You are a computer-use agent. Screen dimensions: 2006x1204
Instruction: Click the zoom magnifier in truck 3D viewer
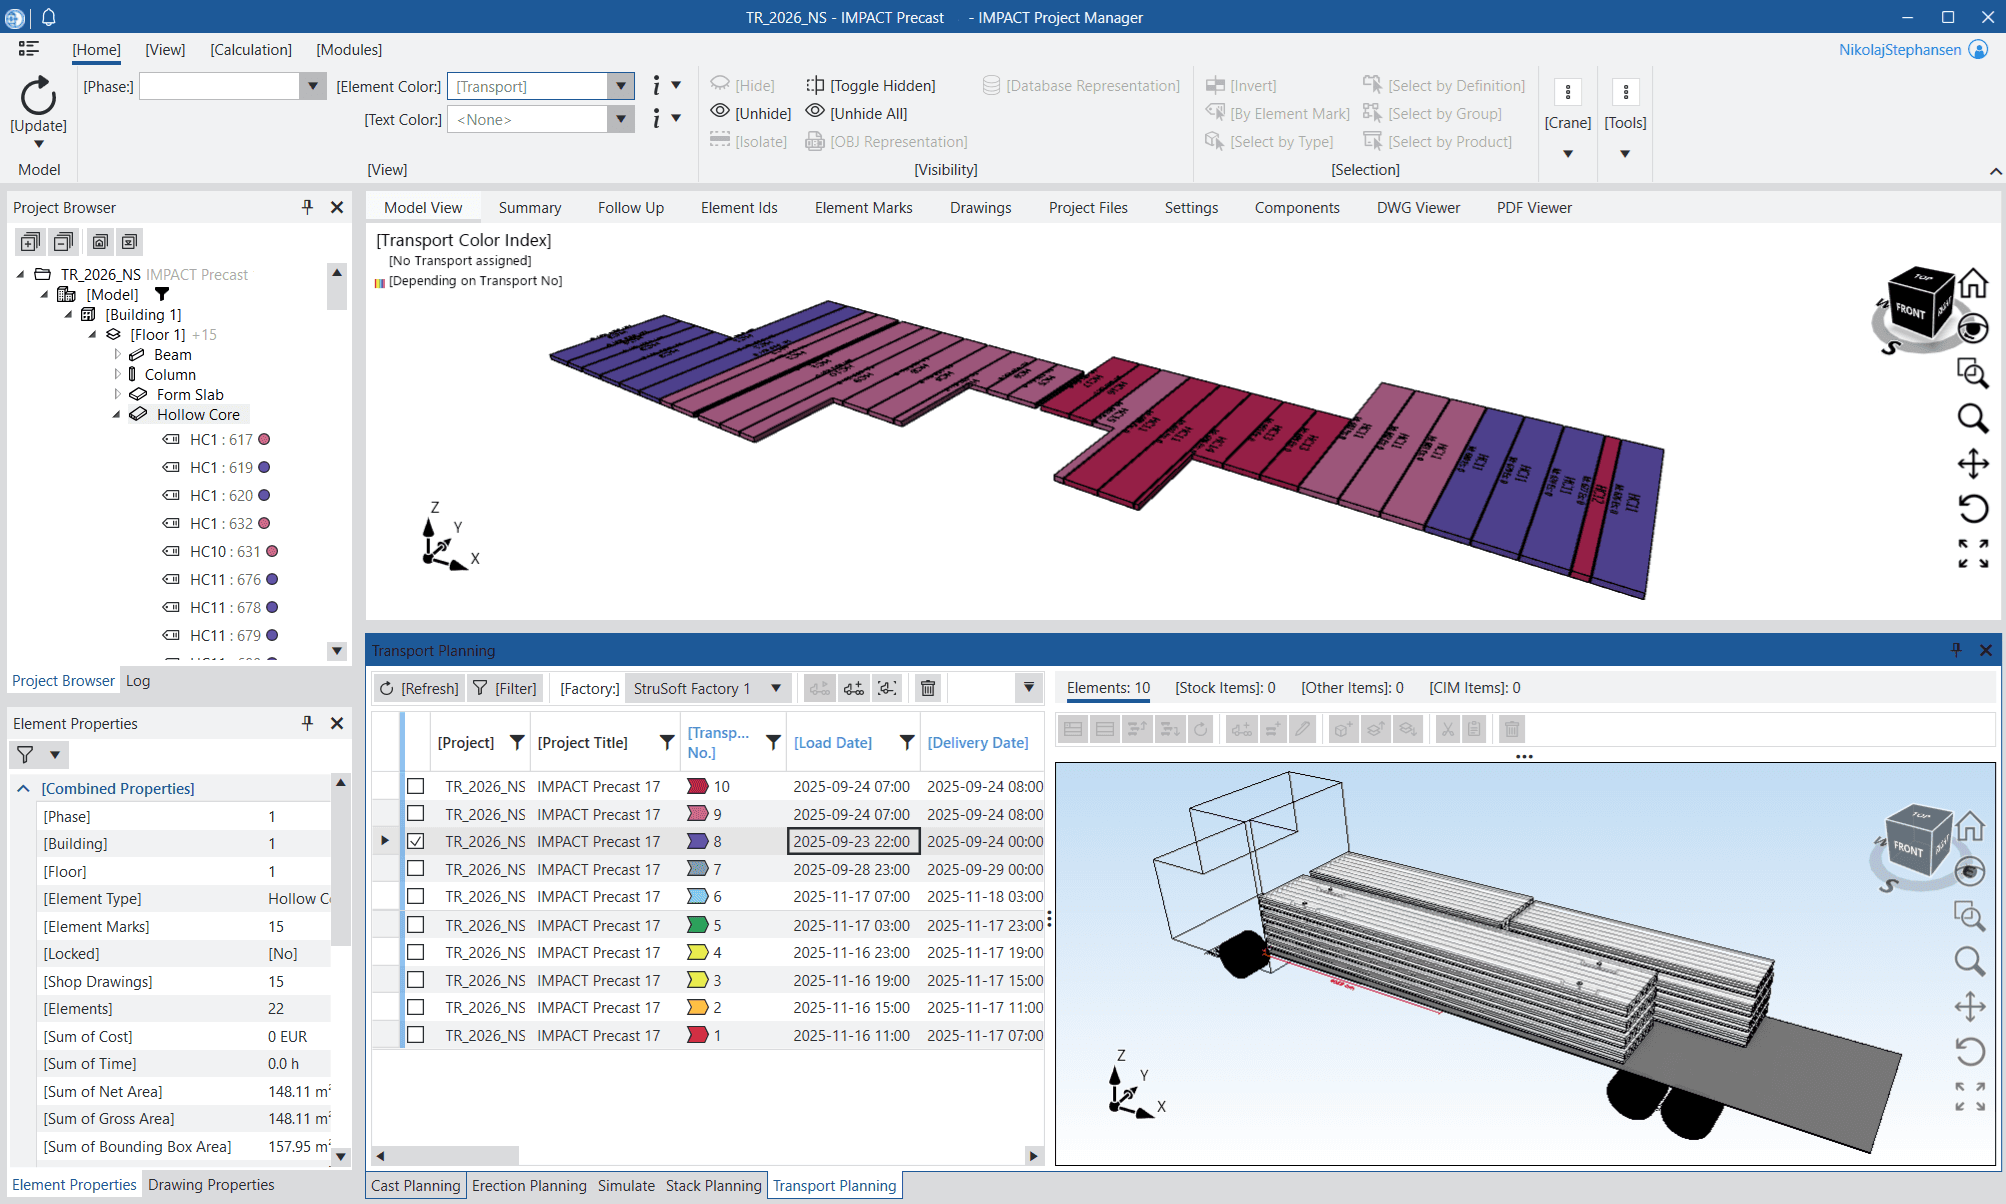click(1970, 961)
